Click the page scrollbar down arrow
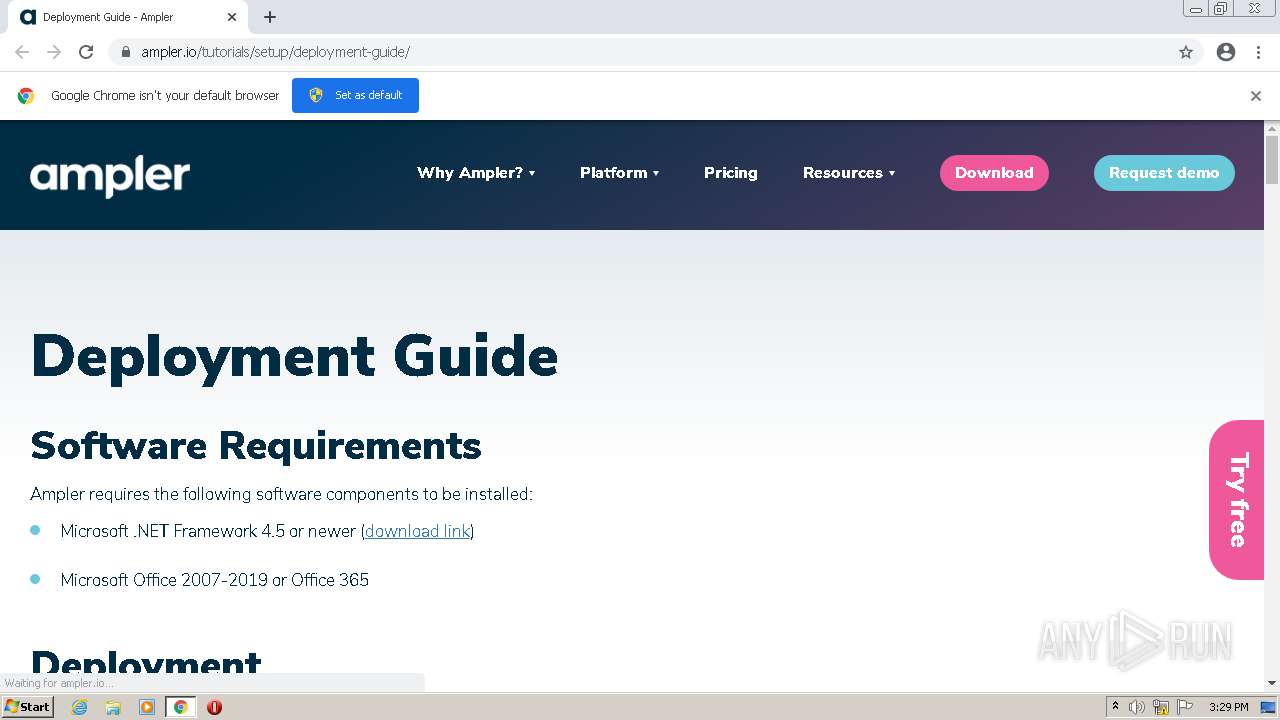1280x720 pixels. point(1272,683)
